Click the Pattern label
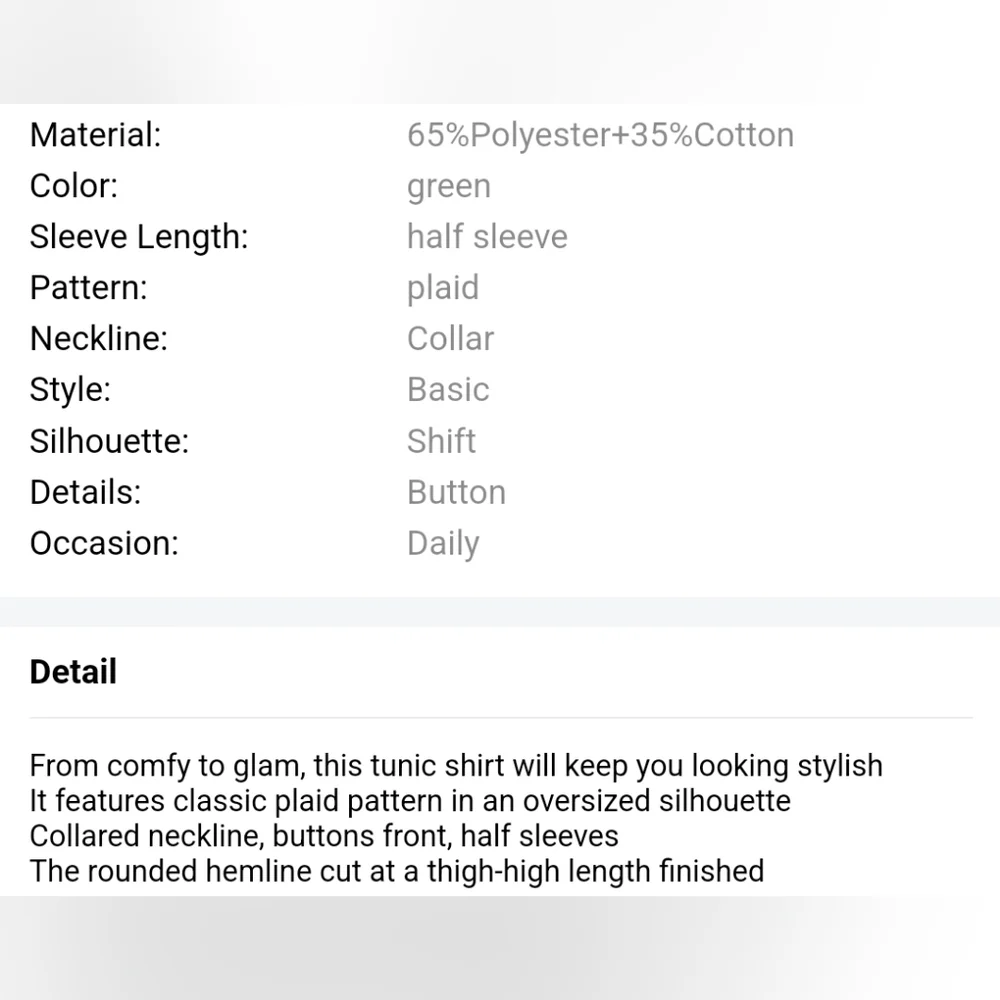Image resolution: width=1000 pixels, height=1000 pixels. coord(88,288)
